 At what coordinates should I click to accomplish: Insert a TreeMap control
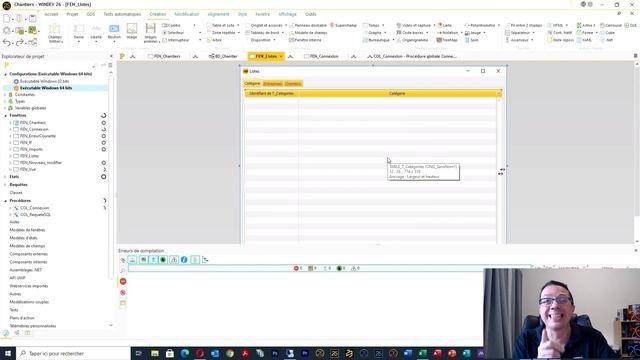point(447,40)
